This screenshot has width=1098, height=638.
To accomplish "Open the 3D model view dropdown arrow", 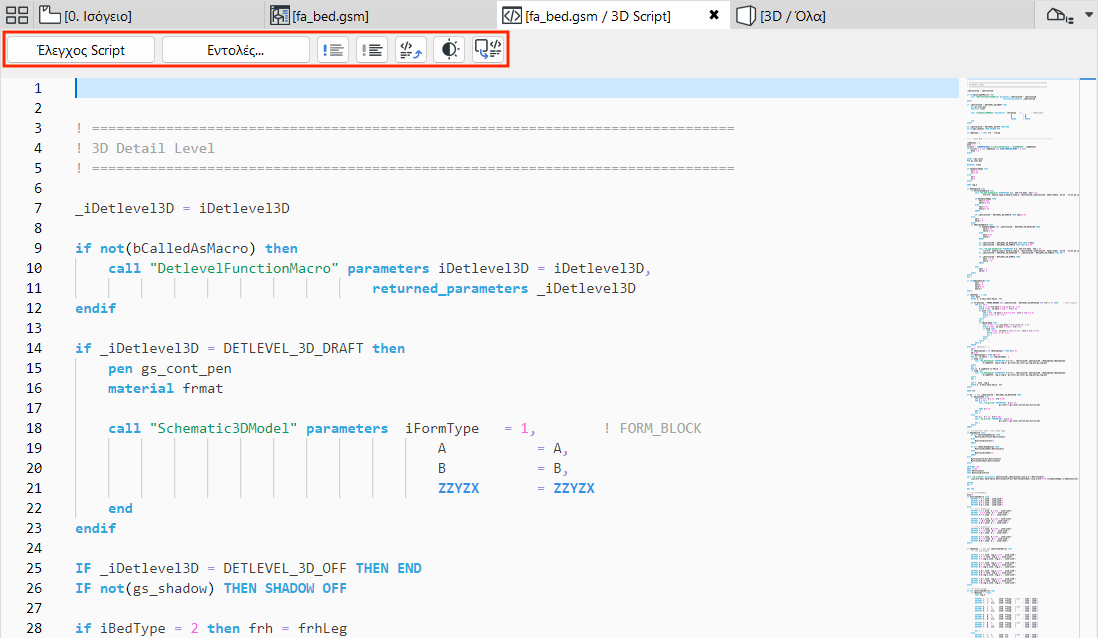I will point(1088,15).
